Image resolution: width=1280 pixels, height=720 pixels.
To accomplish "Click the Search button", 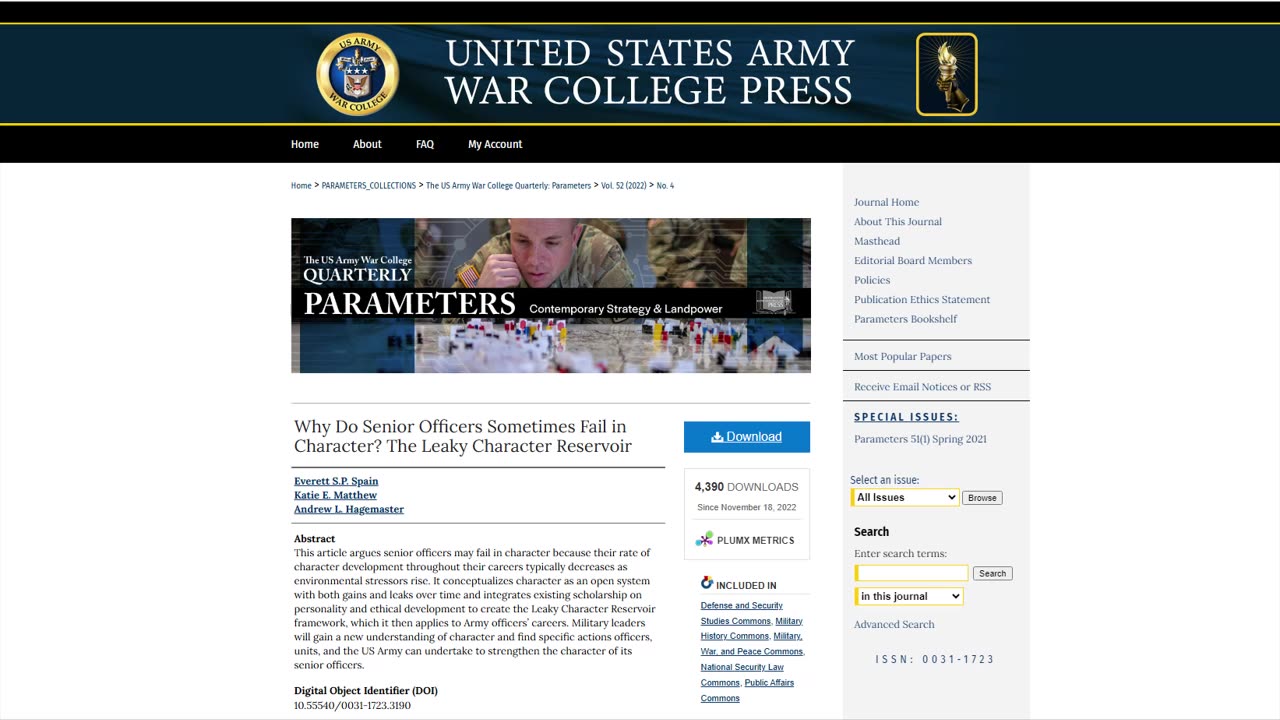I will (x=992, y=574).
